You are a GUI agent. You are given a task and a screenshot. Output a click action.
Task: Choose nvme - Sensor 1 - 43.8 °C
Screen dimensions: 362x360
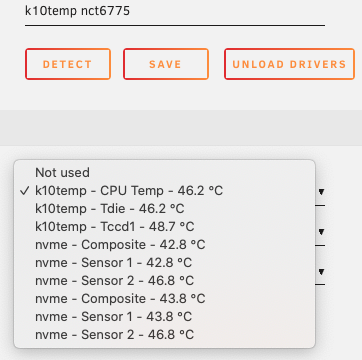(x=164, y=317)
